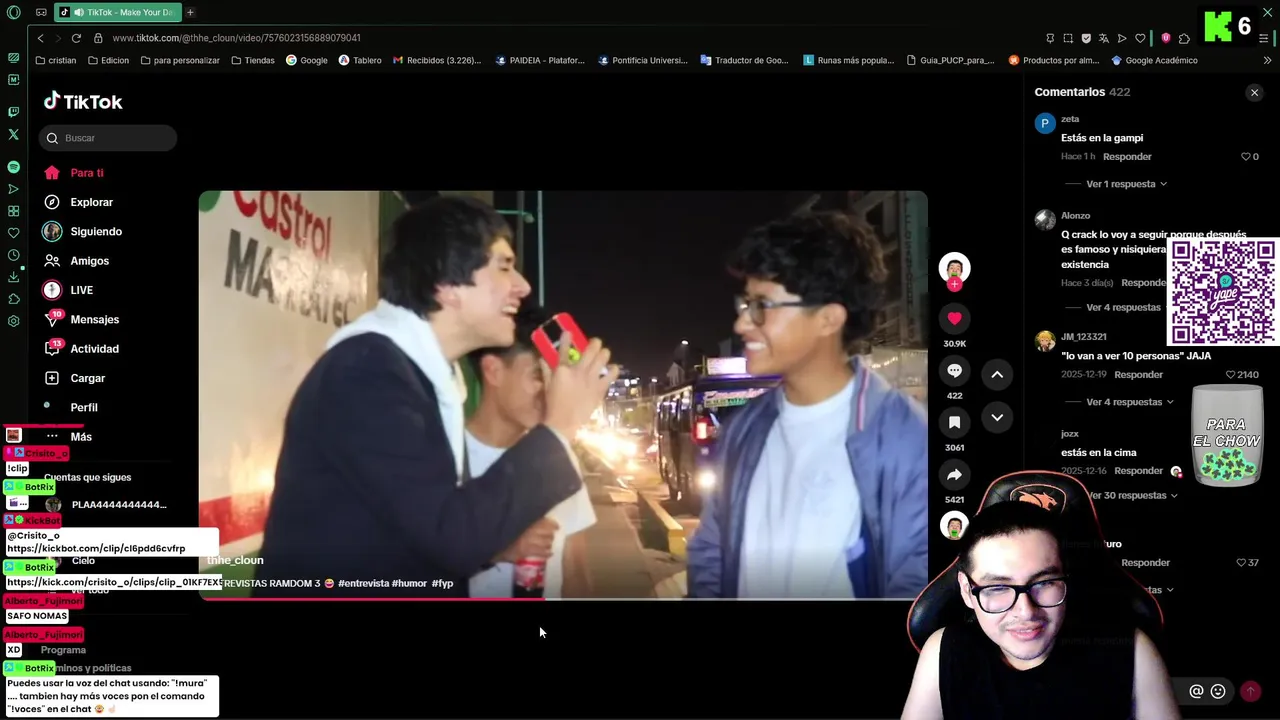Expand '30 respuestas' under jozx

(x=1132, y=496)
